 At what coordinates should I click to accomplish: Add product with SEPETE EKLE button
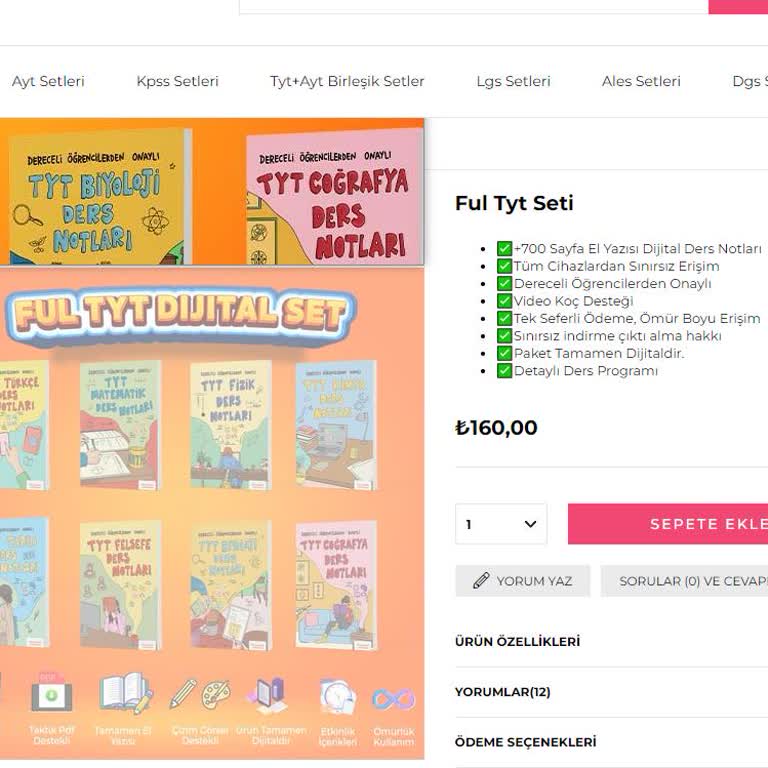[x=668, y=524]
